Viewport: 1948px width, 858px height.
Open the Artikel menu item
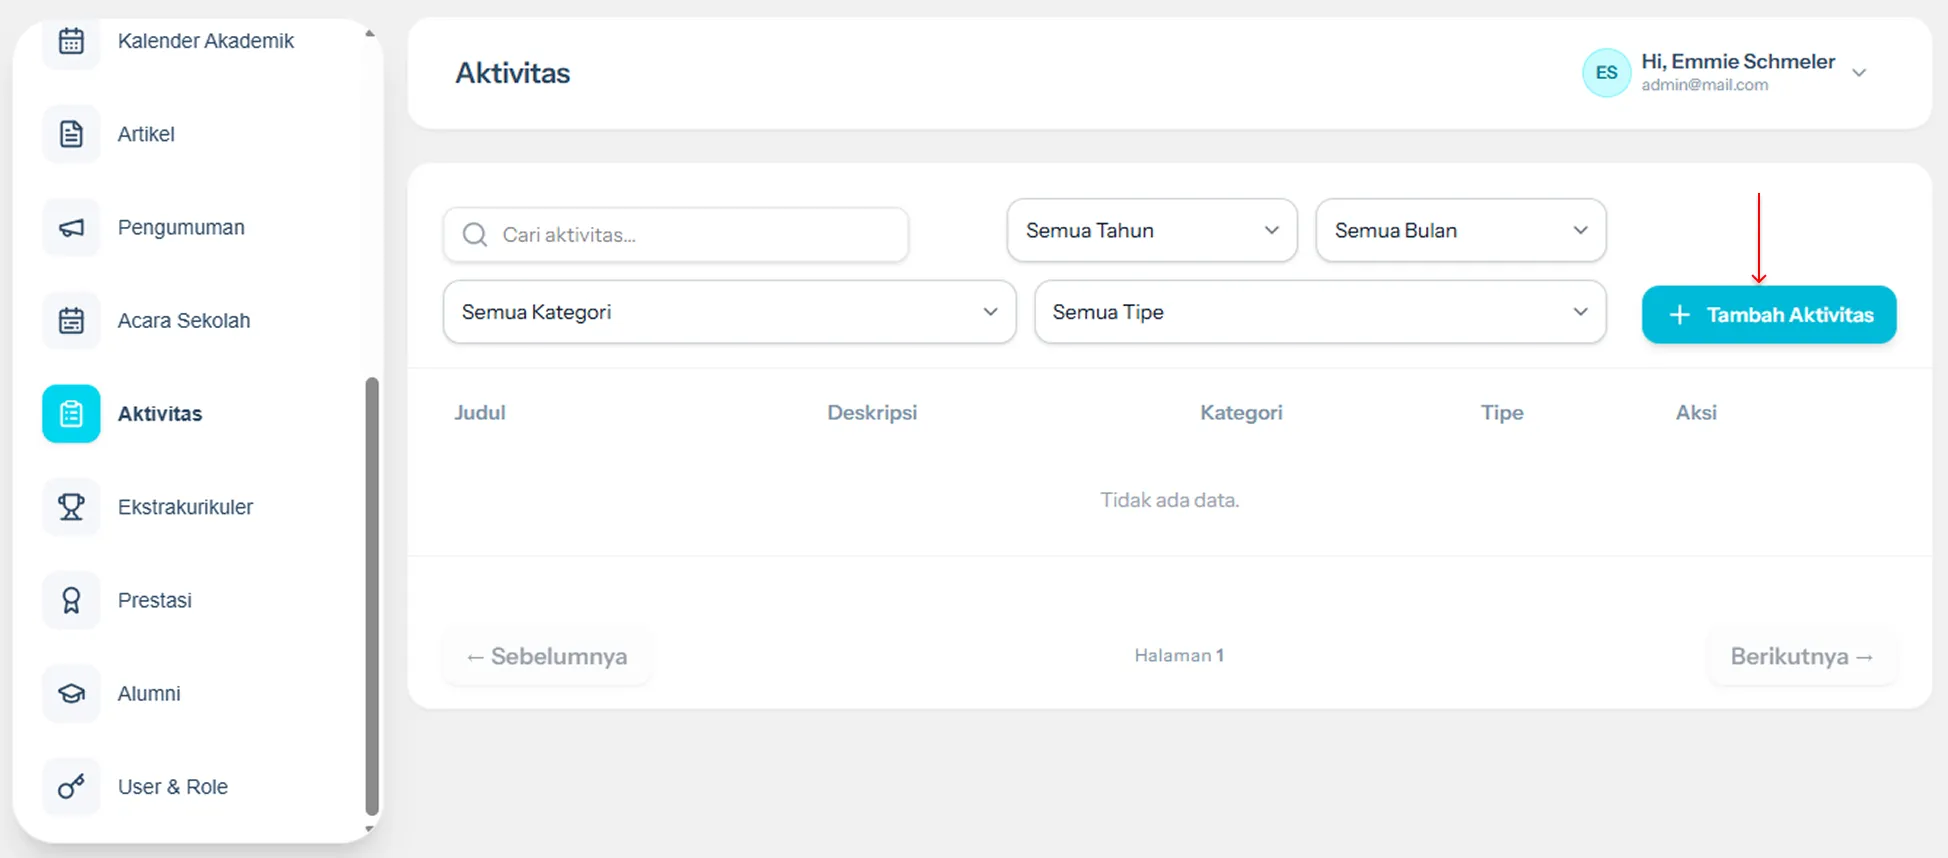point(146,134)
